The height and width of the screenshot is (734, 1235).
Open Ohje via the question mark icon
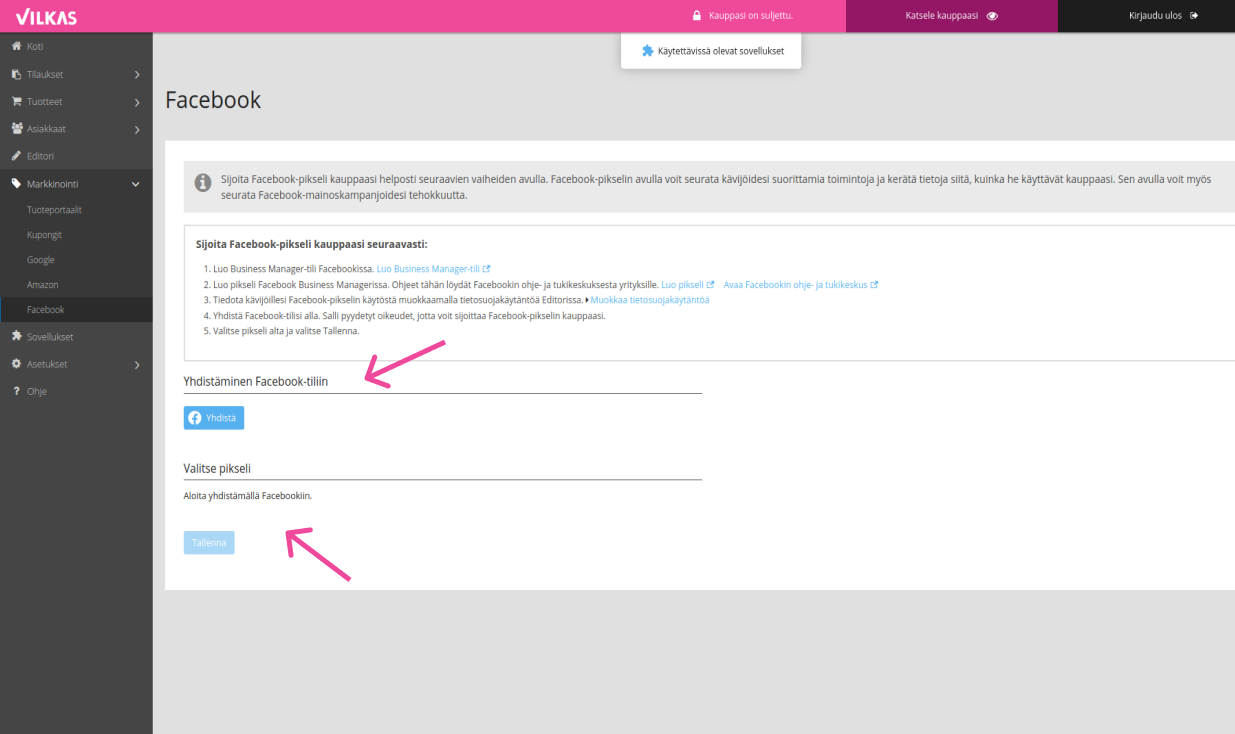point(16,391)
